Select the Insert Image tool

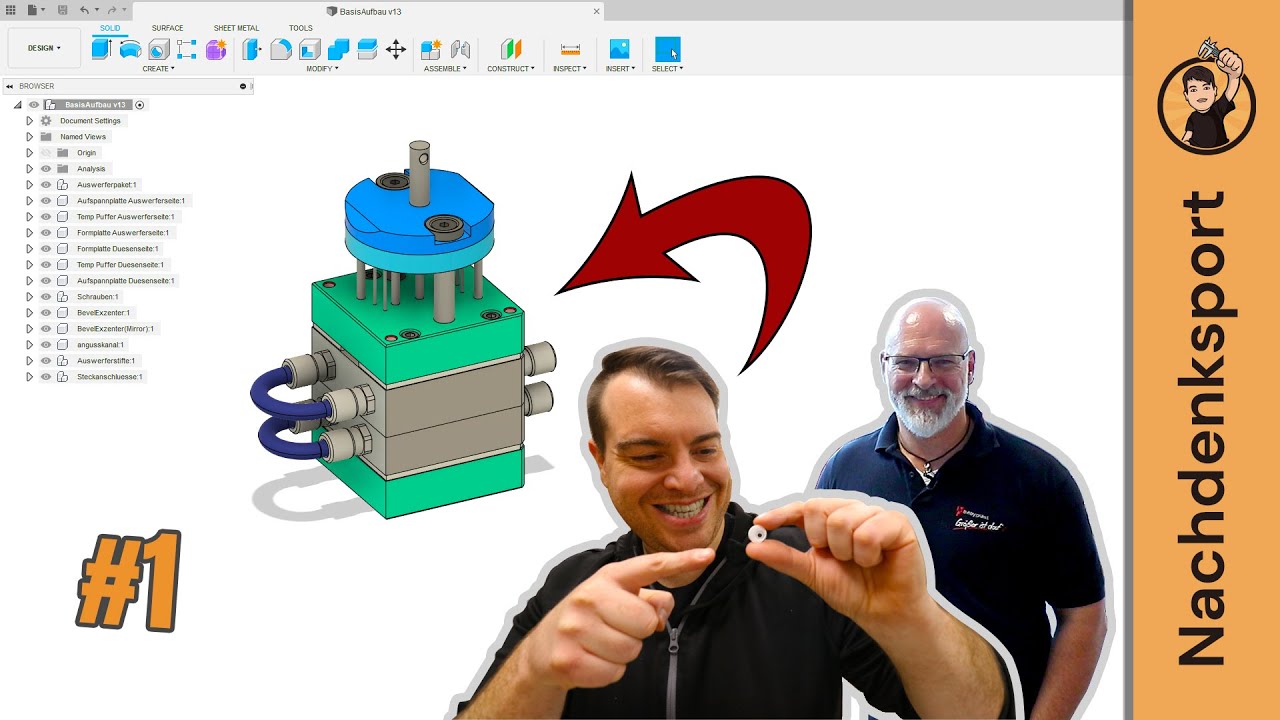(x=620, y=49)
